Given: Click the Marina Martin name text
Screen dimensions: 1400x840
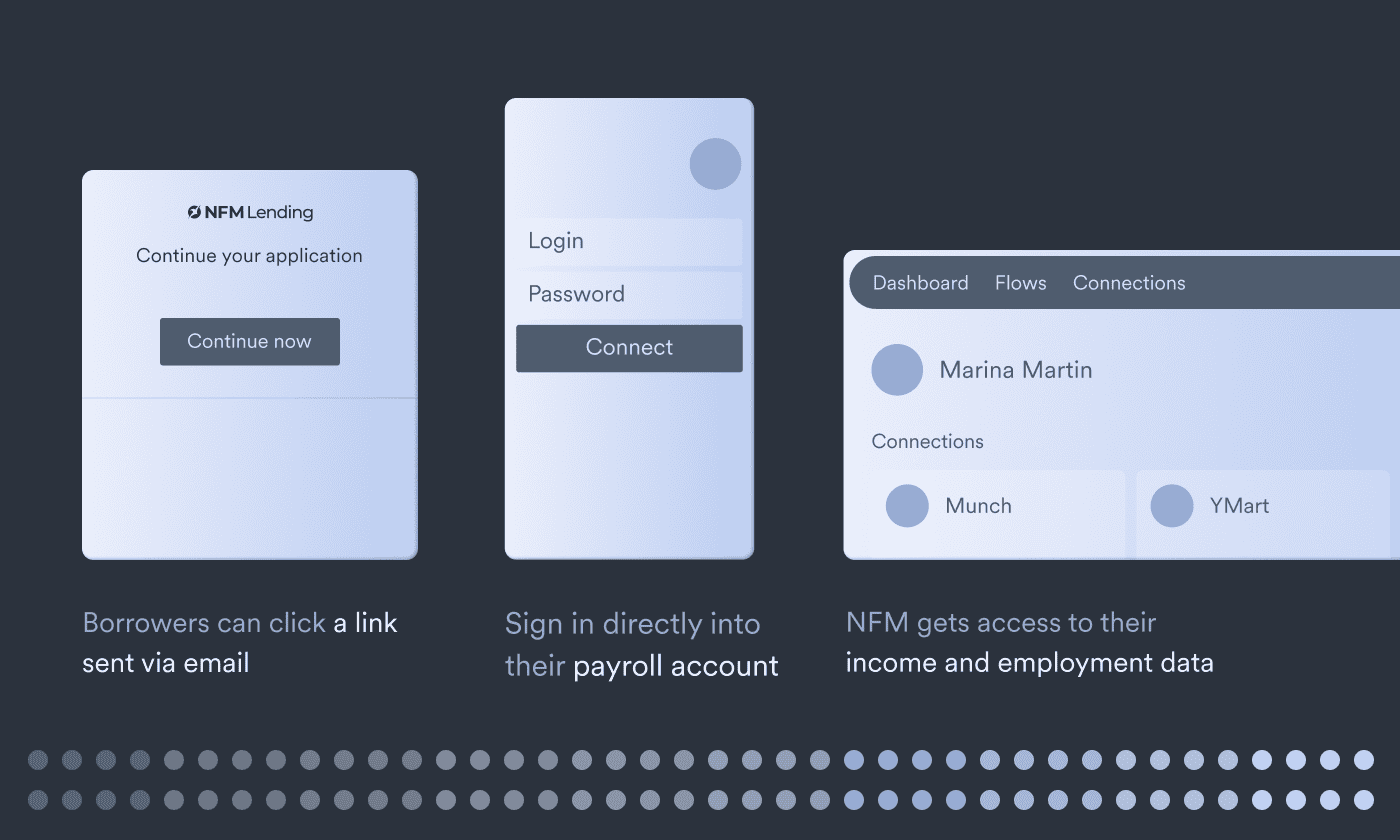Looking at the screenshot, I should (1016, 370).
